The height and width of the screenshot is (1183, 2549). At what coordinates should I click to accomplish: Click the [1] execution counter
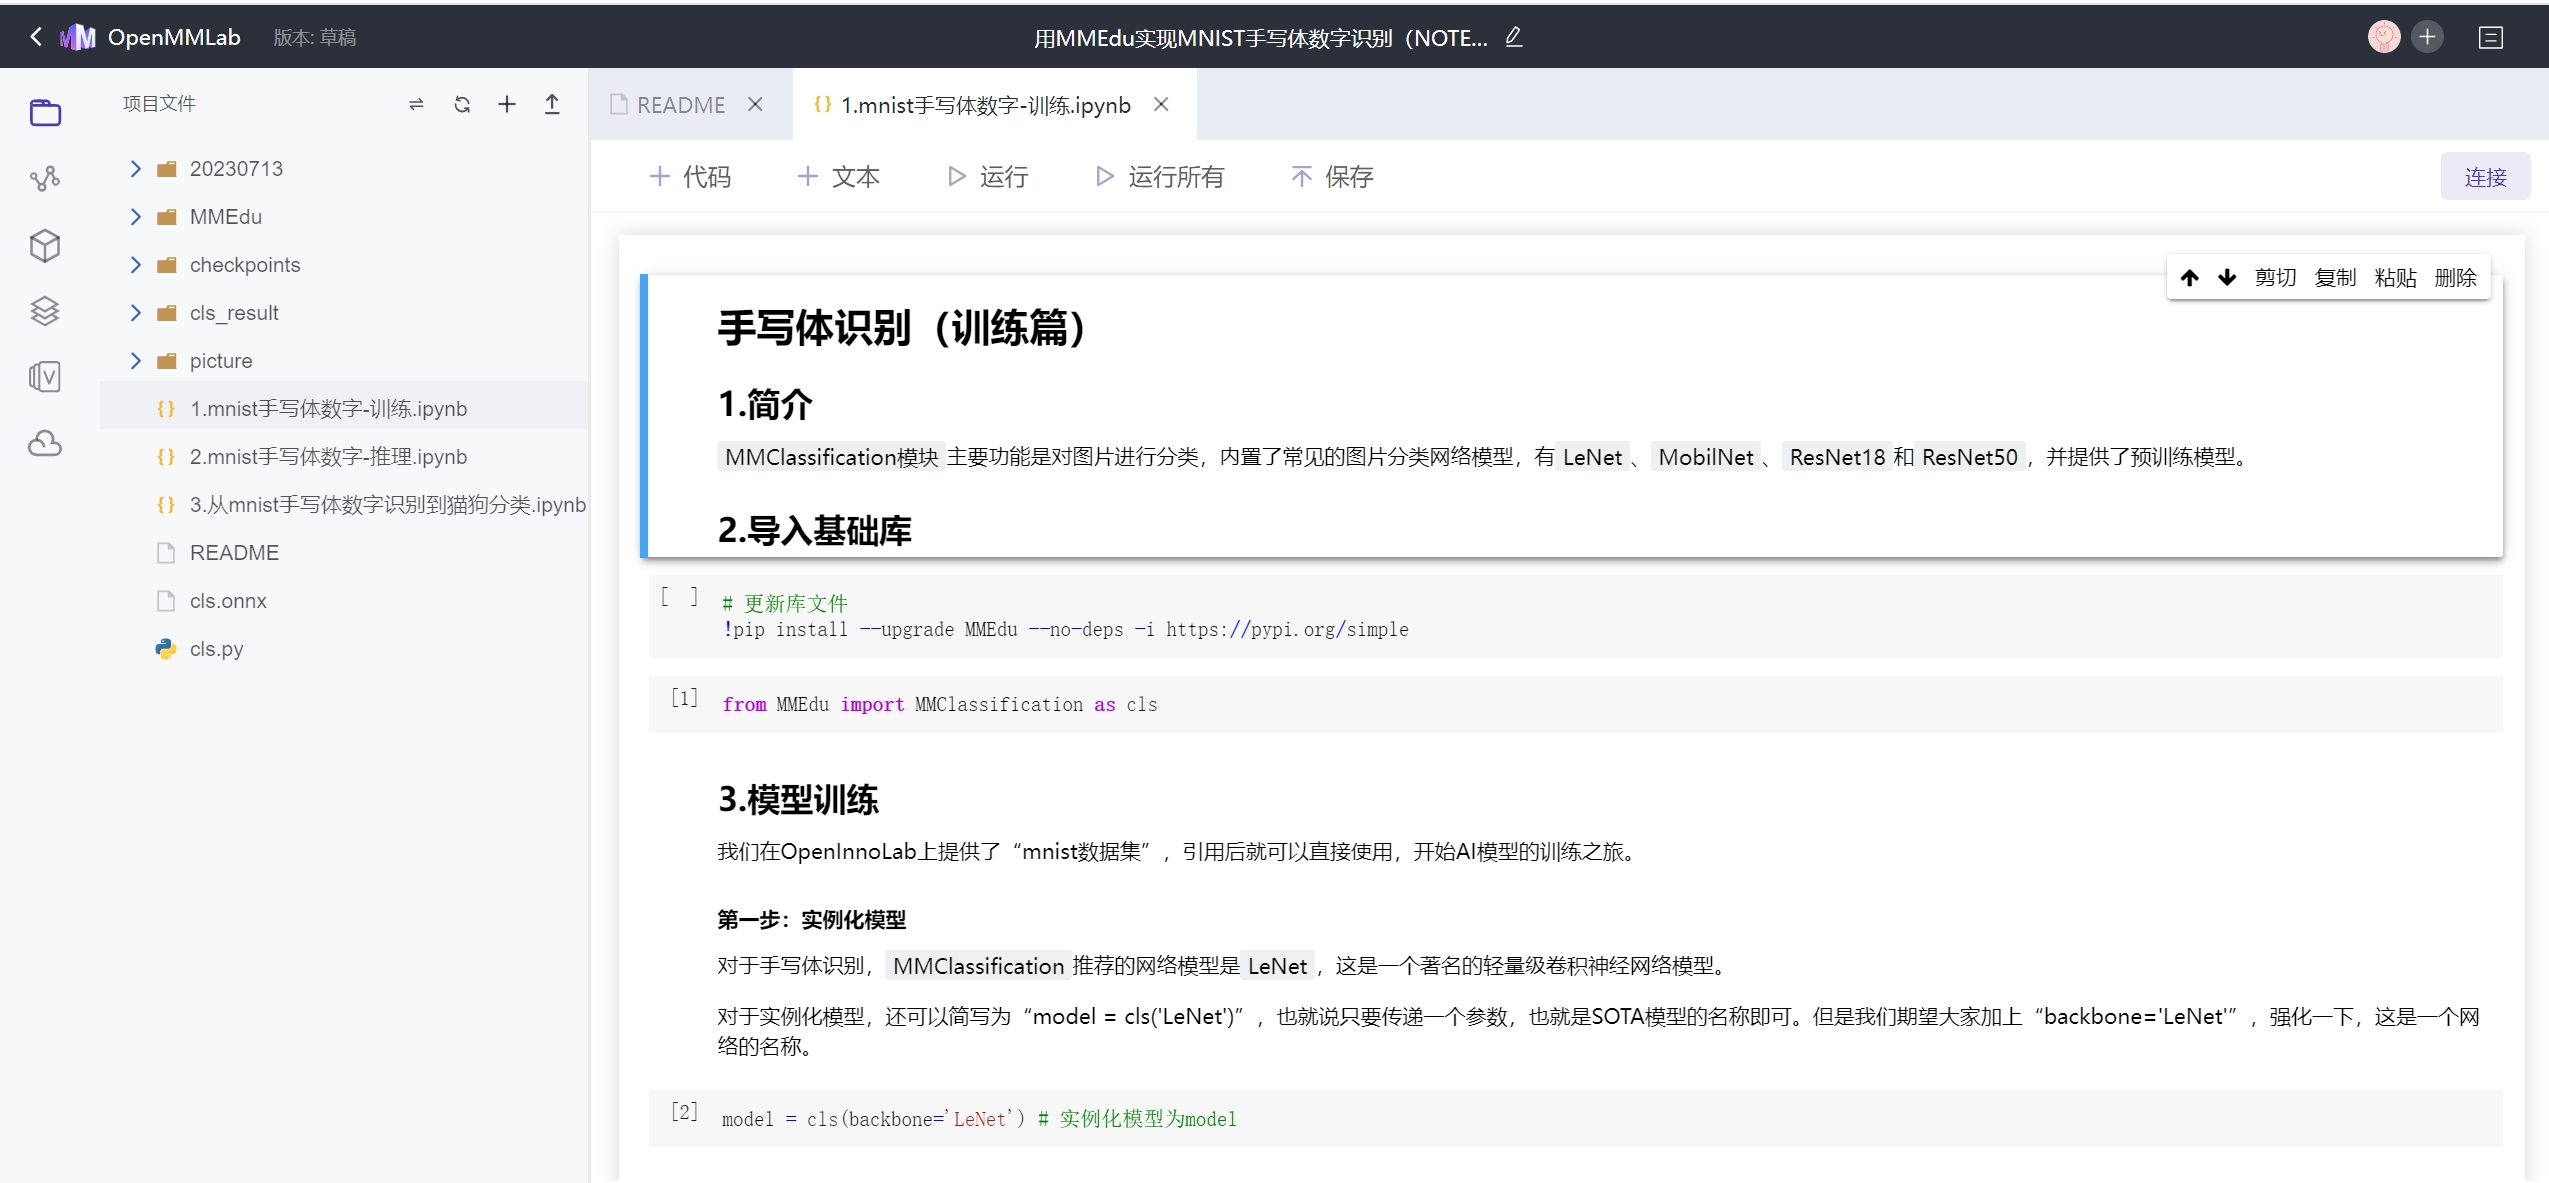(x=684, y=698)
